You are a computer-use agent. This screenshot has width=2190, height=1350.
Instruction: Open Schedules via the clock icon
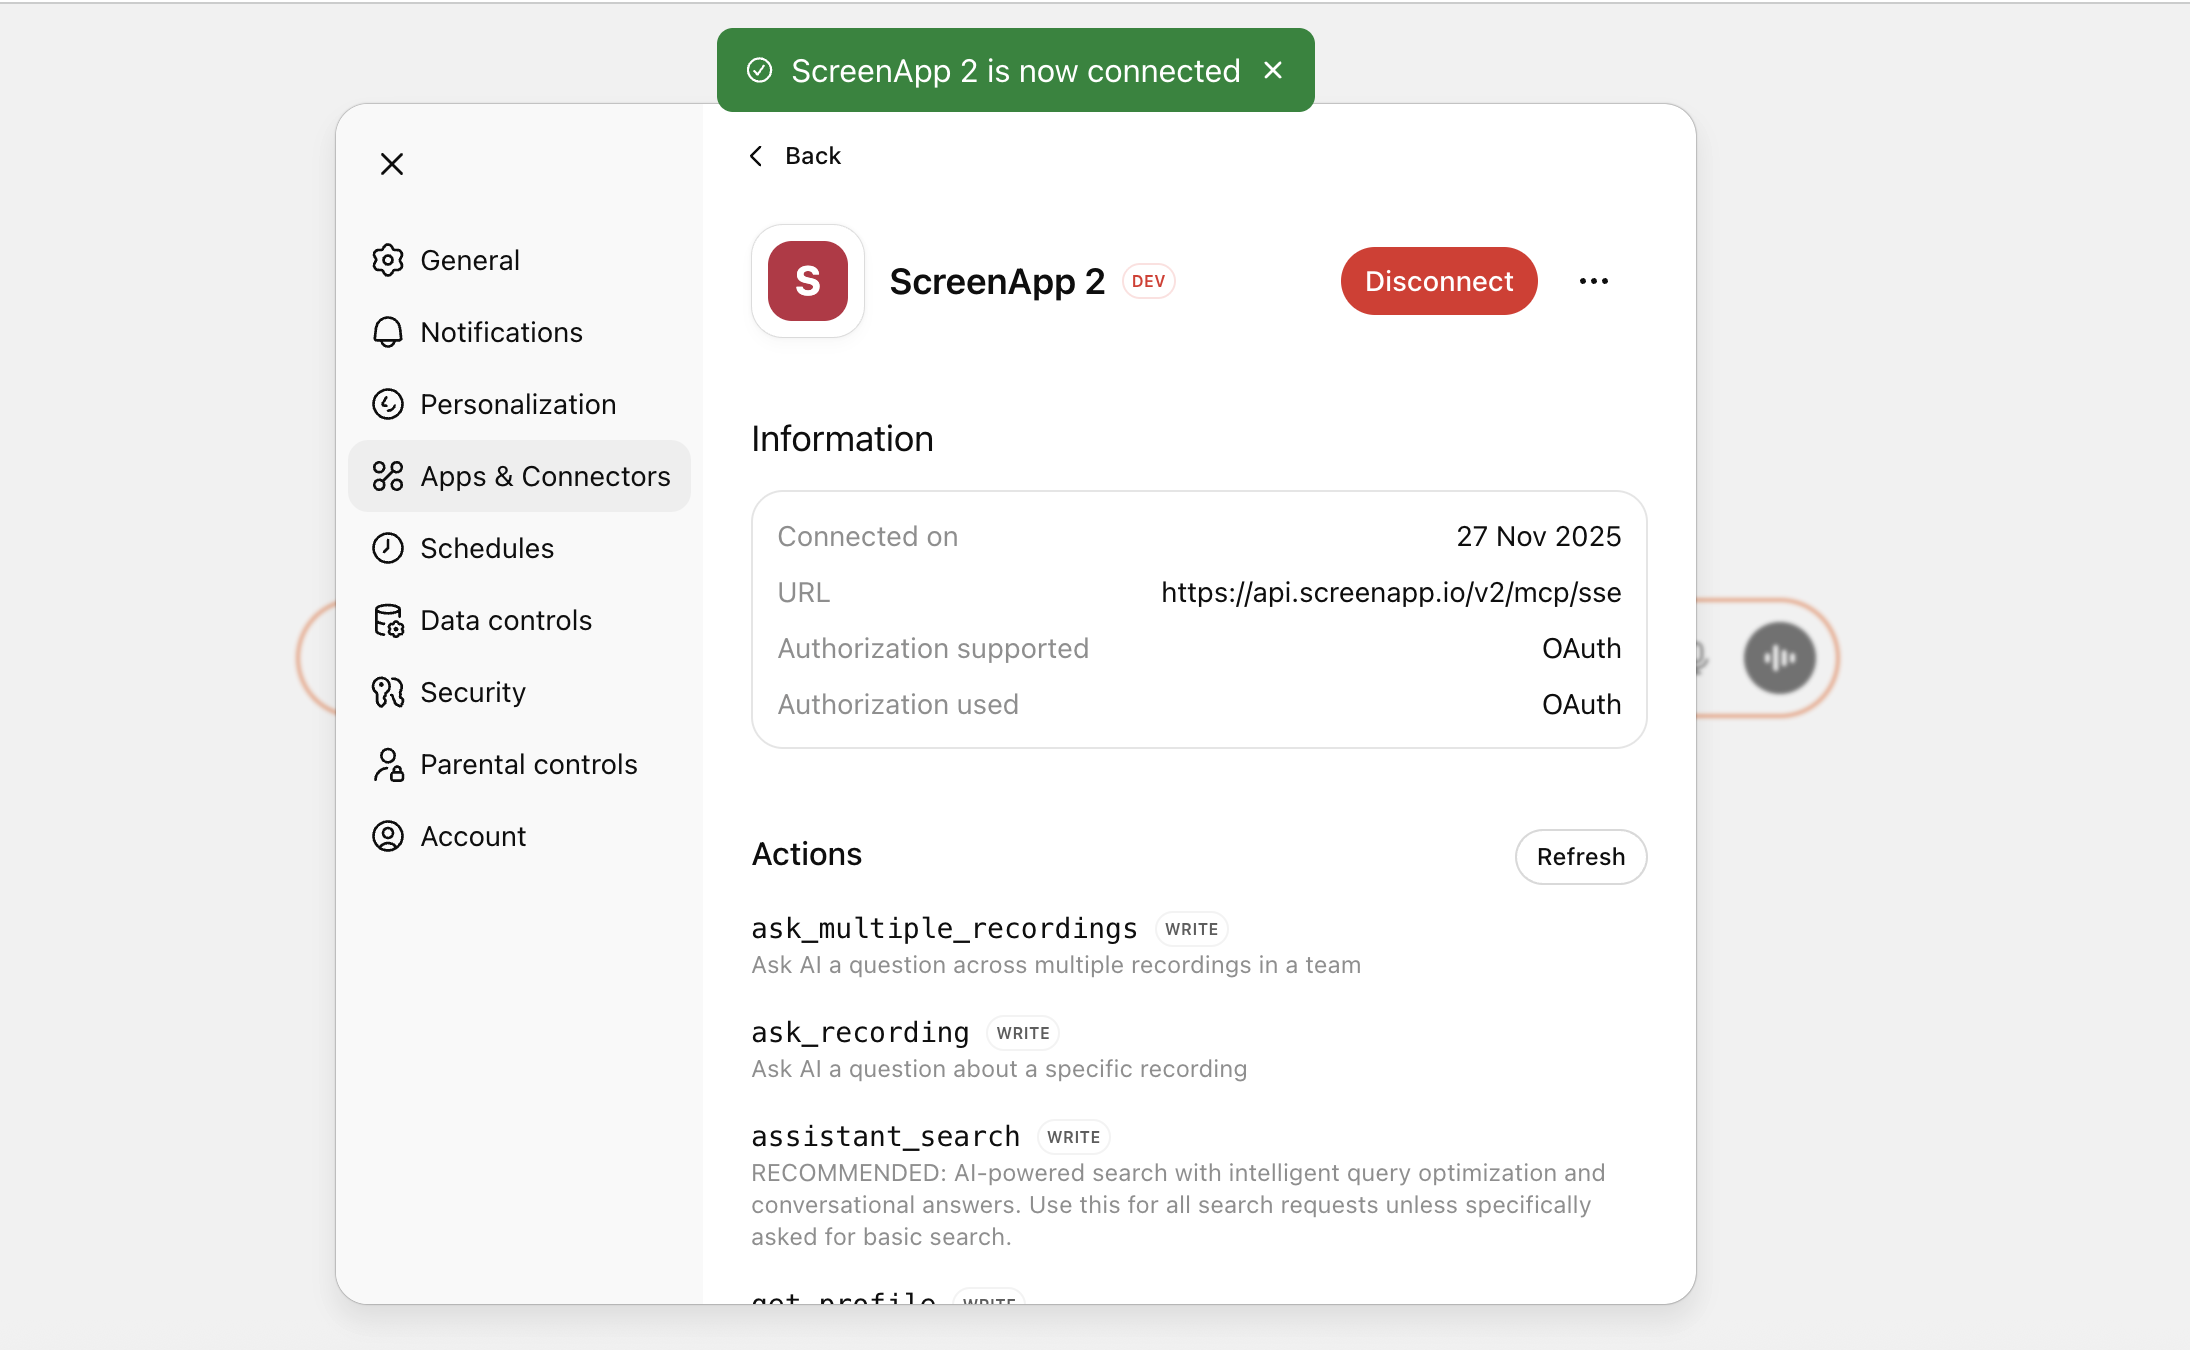click(389, 547)
